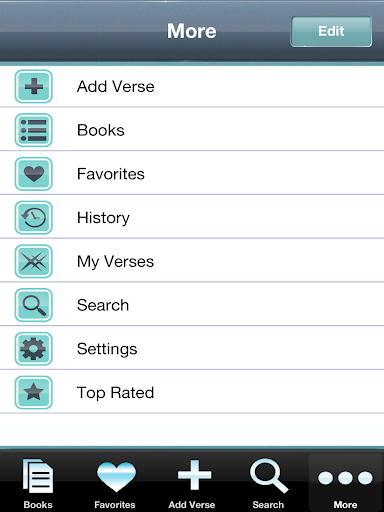Select the My Verses list entry
384x512 pixels.
192,261
